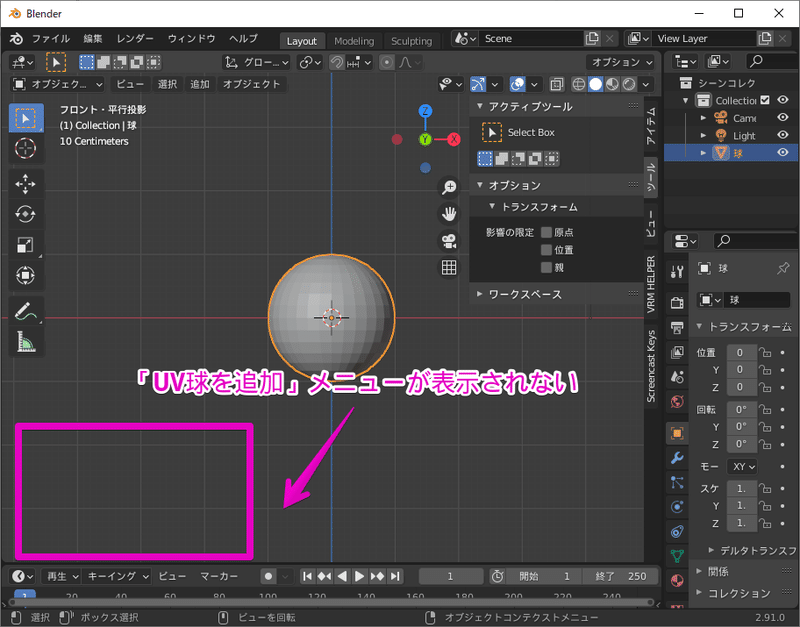Viewport: 800px width, 627px height.
Task: Activate the Scale tool
Action: pyautogui.click(x=26, y=245)
